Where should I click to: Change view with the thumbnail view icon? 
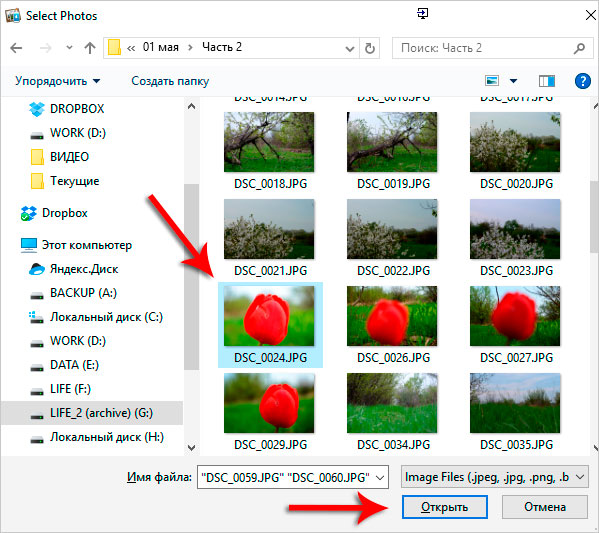click(492, 81)
